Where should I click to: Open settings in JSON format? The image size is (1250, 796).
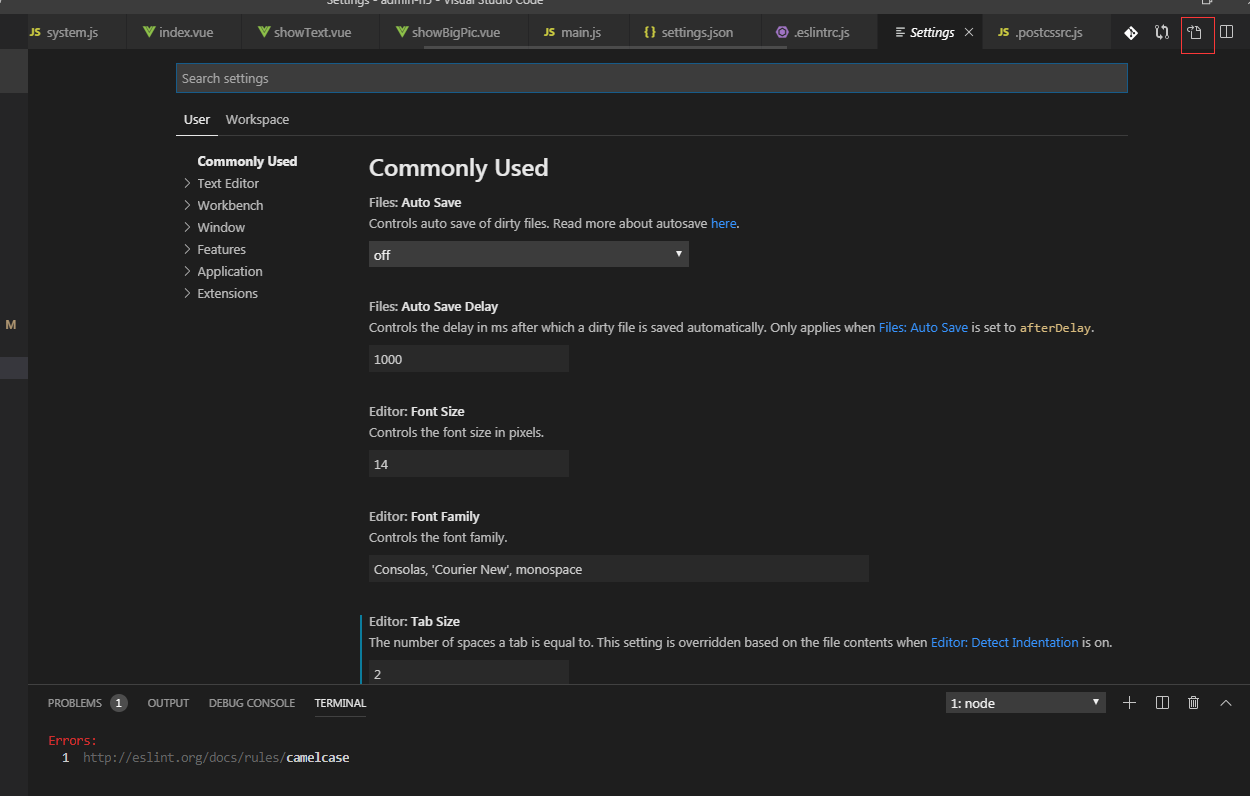[x=1197, y=33]
